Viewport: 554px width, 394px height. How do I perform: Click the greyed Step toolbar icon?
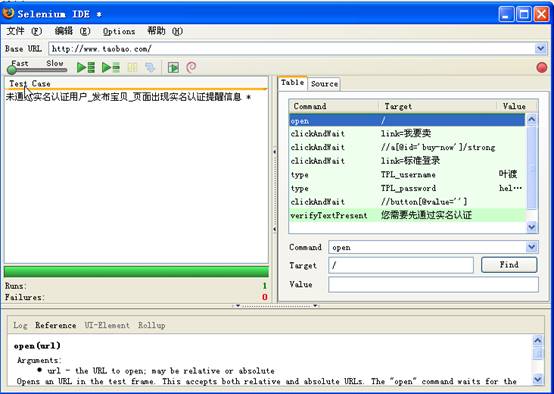click(x=151, y=67)
